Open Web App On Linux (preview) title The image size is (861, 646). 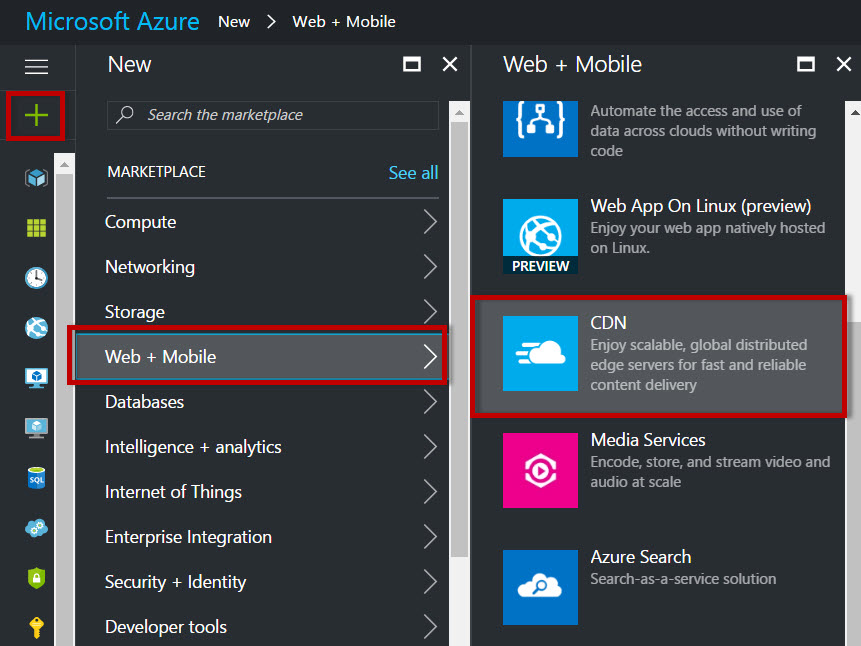point(701,205)
